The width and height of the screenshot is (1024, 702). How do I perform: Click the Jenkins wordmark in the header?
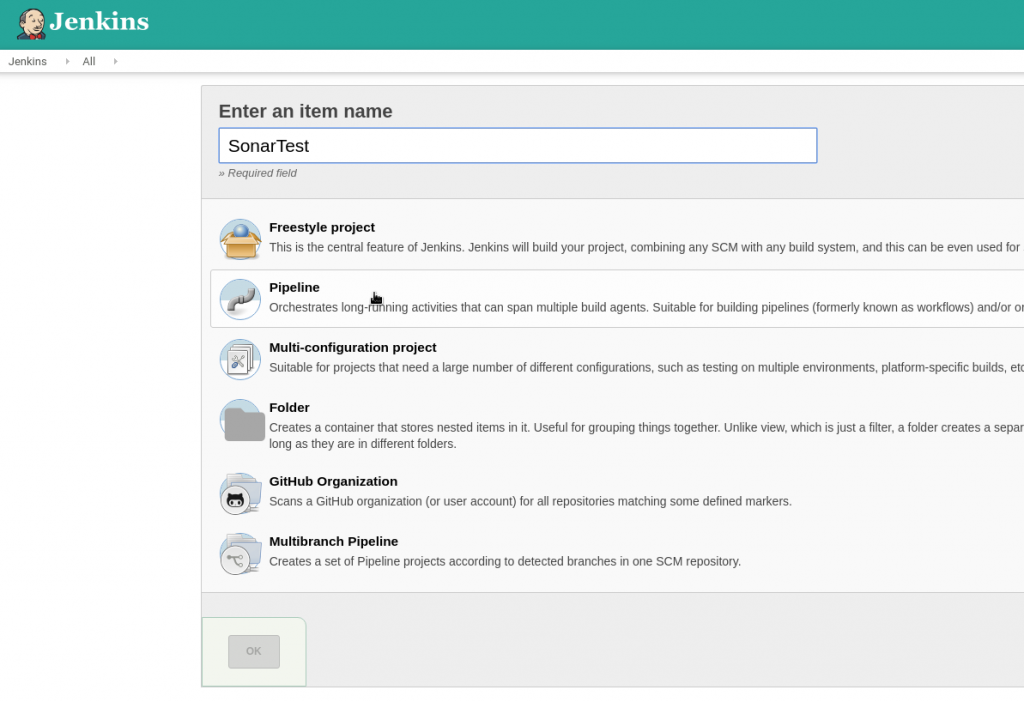coord(98,22)
